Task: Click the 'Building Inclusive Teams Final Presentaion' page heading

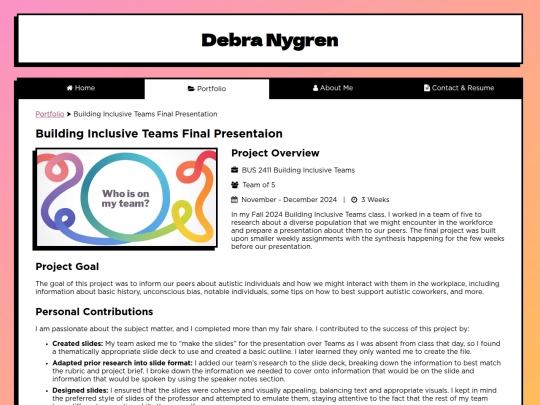Action: click(159, 134)
